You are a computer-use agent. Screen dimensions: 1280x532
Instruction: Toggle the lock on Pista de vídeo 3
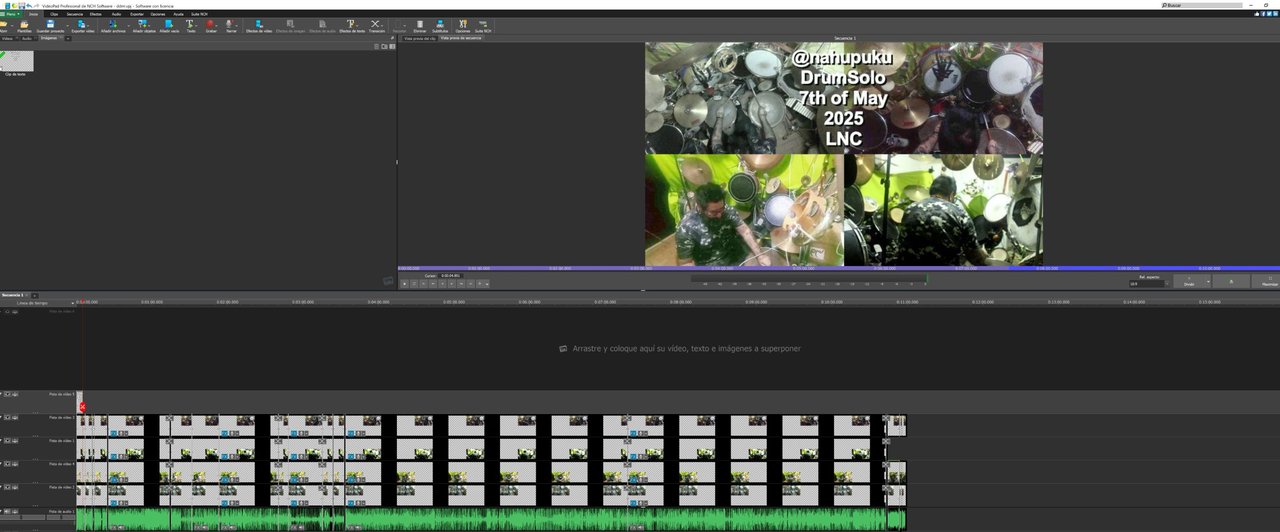click(x=15, y=417)
